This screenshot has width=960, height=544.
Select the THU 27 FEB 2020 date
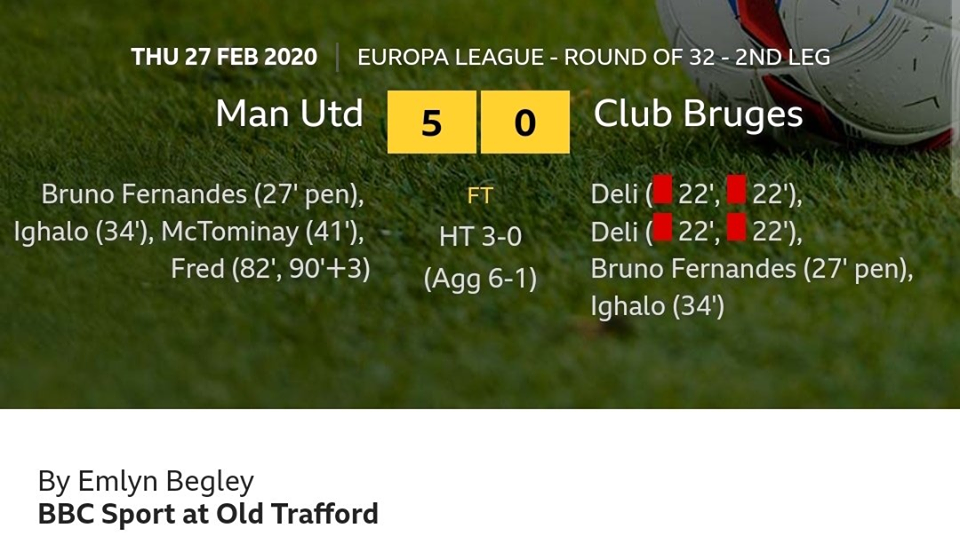pyautogui.click(x=224, y=57)
